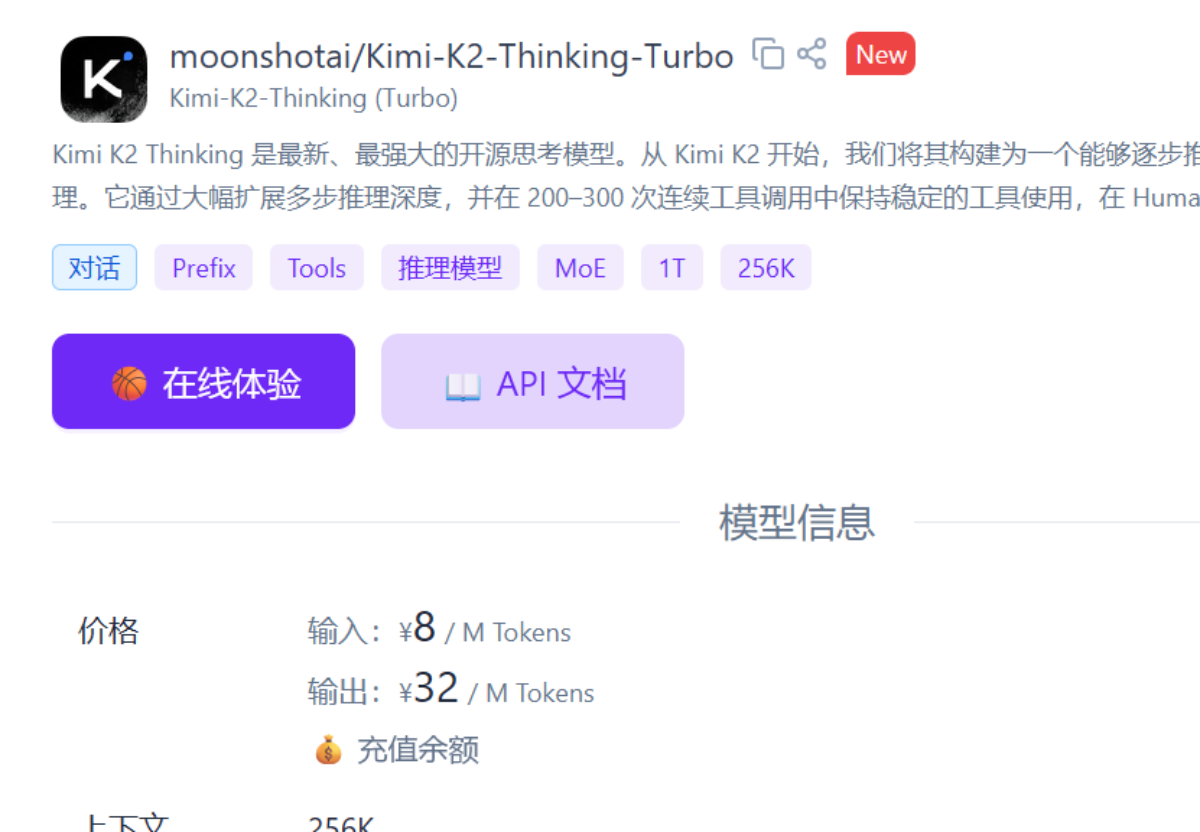This screenshot has height=832, width=1200.
Task: Click the Kimi-K2-Thinking (Turbo) subtitle
Action: tap(314, 98)
